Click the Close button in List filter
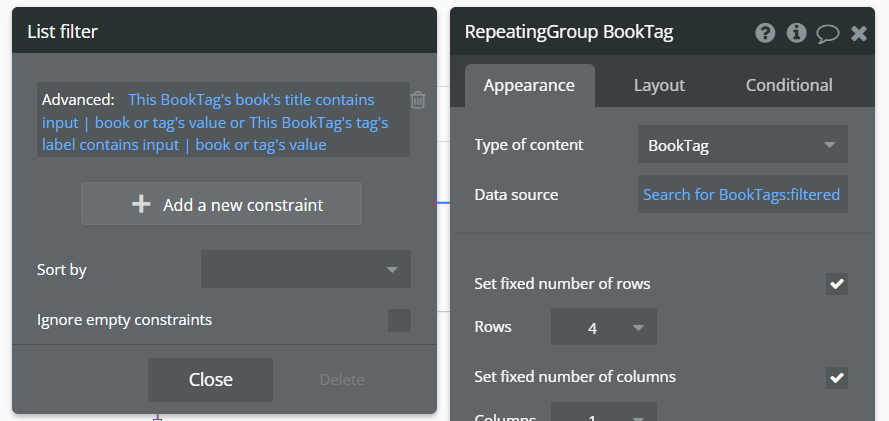 click(x=210, y=380)
